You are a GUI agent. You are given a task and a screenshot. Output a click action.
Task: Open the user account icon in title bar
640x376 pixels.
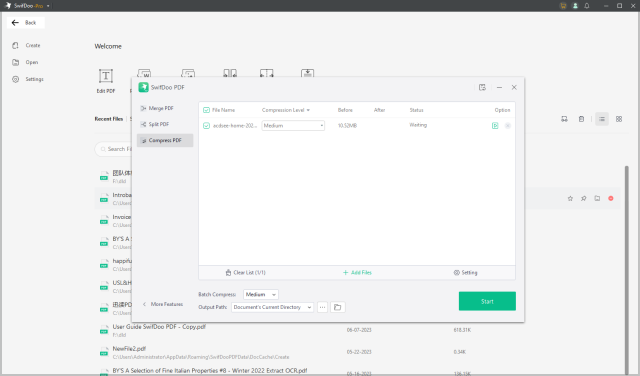tap(575, 6)
